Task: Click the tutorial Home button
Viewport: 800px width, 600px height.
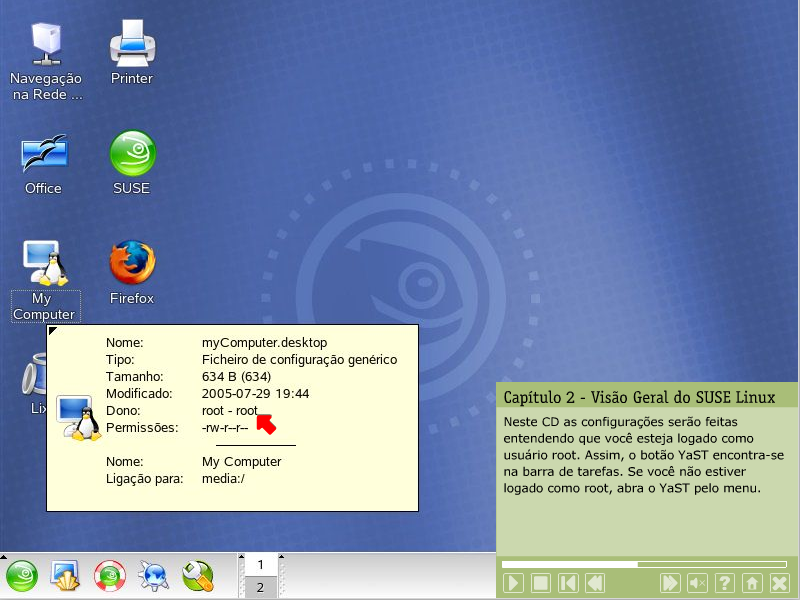Action: click(753, 583)
